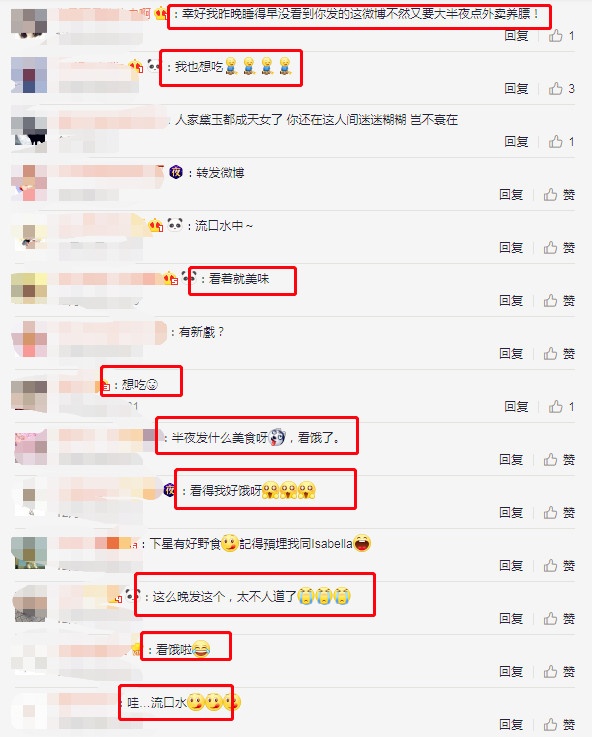Click thumbs-up on the '我也想吃' comment

pyautogui.click(x=561, y=88)
